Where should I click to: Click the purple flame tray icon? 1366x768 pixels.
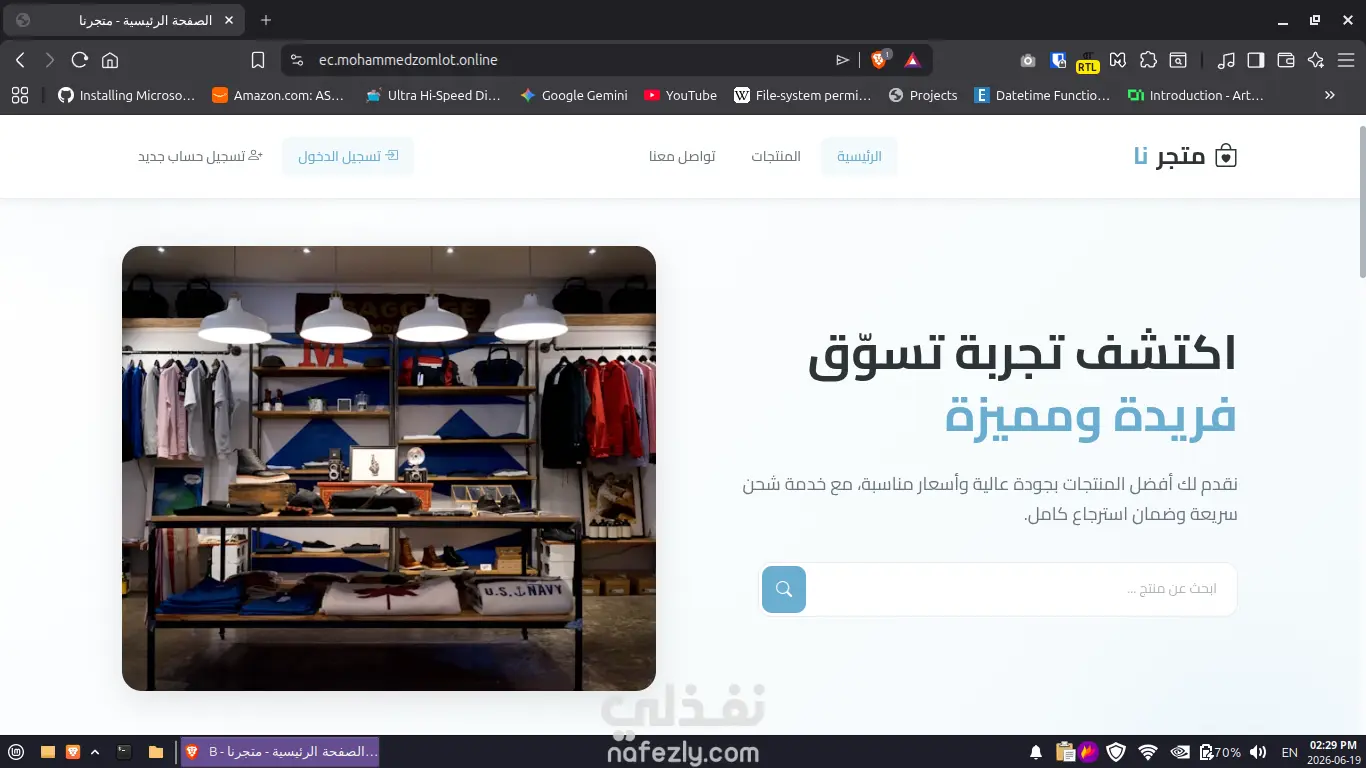pyautogui.click(x=1089, y=752)
